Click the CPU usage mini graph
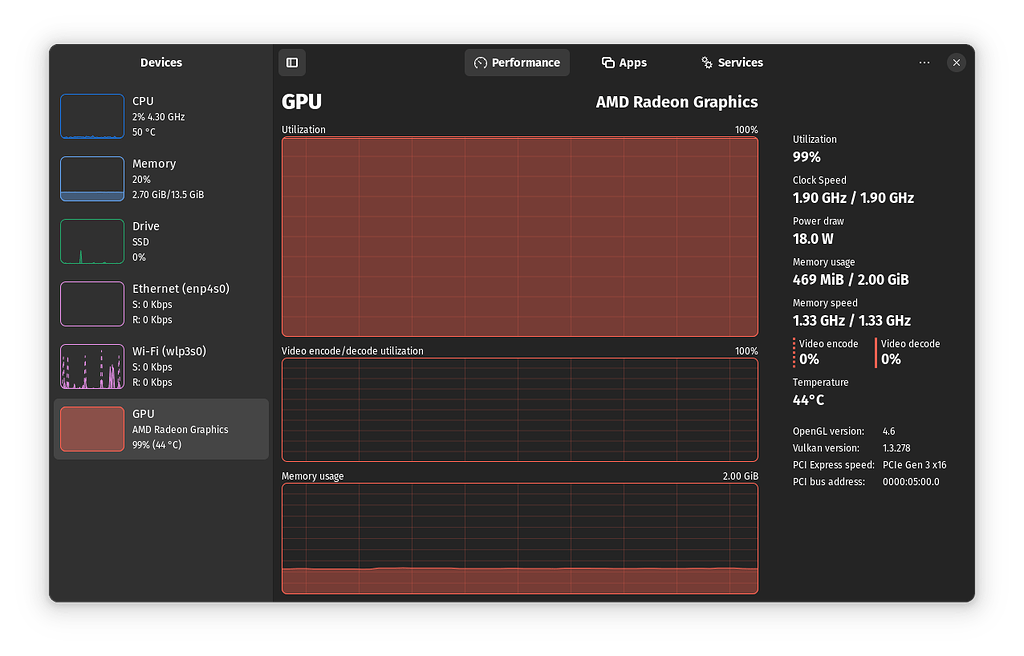This screenshot has height=656, width=1024. [x=92, y=116]
